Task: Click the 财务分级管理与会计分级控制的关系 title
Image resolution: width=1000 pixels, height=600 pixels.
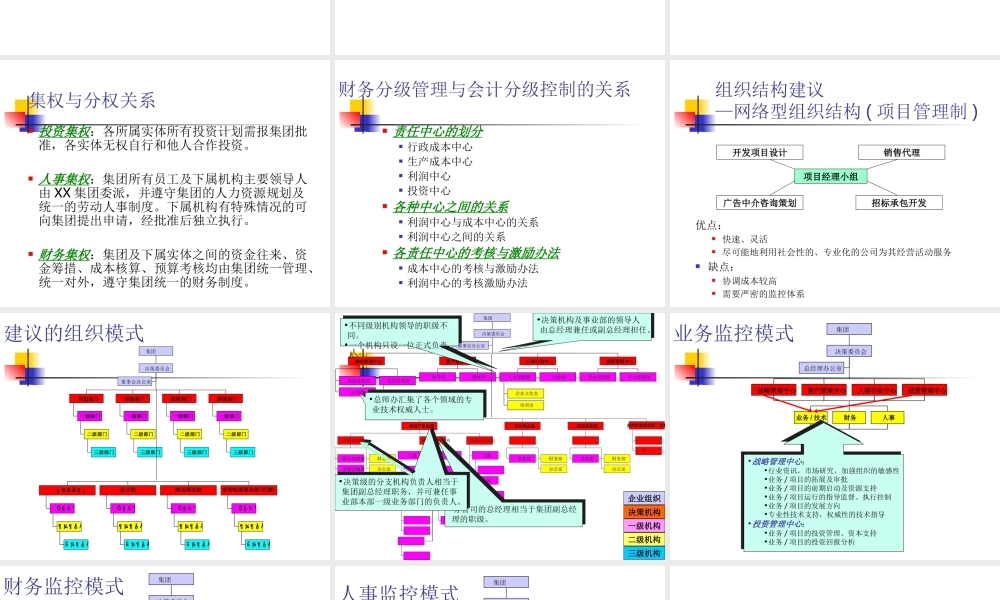Action: (484, 88)
